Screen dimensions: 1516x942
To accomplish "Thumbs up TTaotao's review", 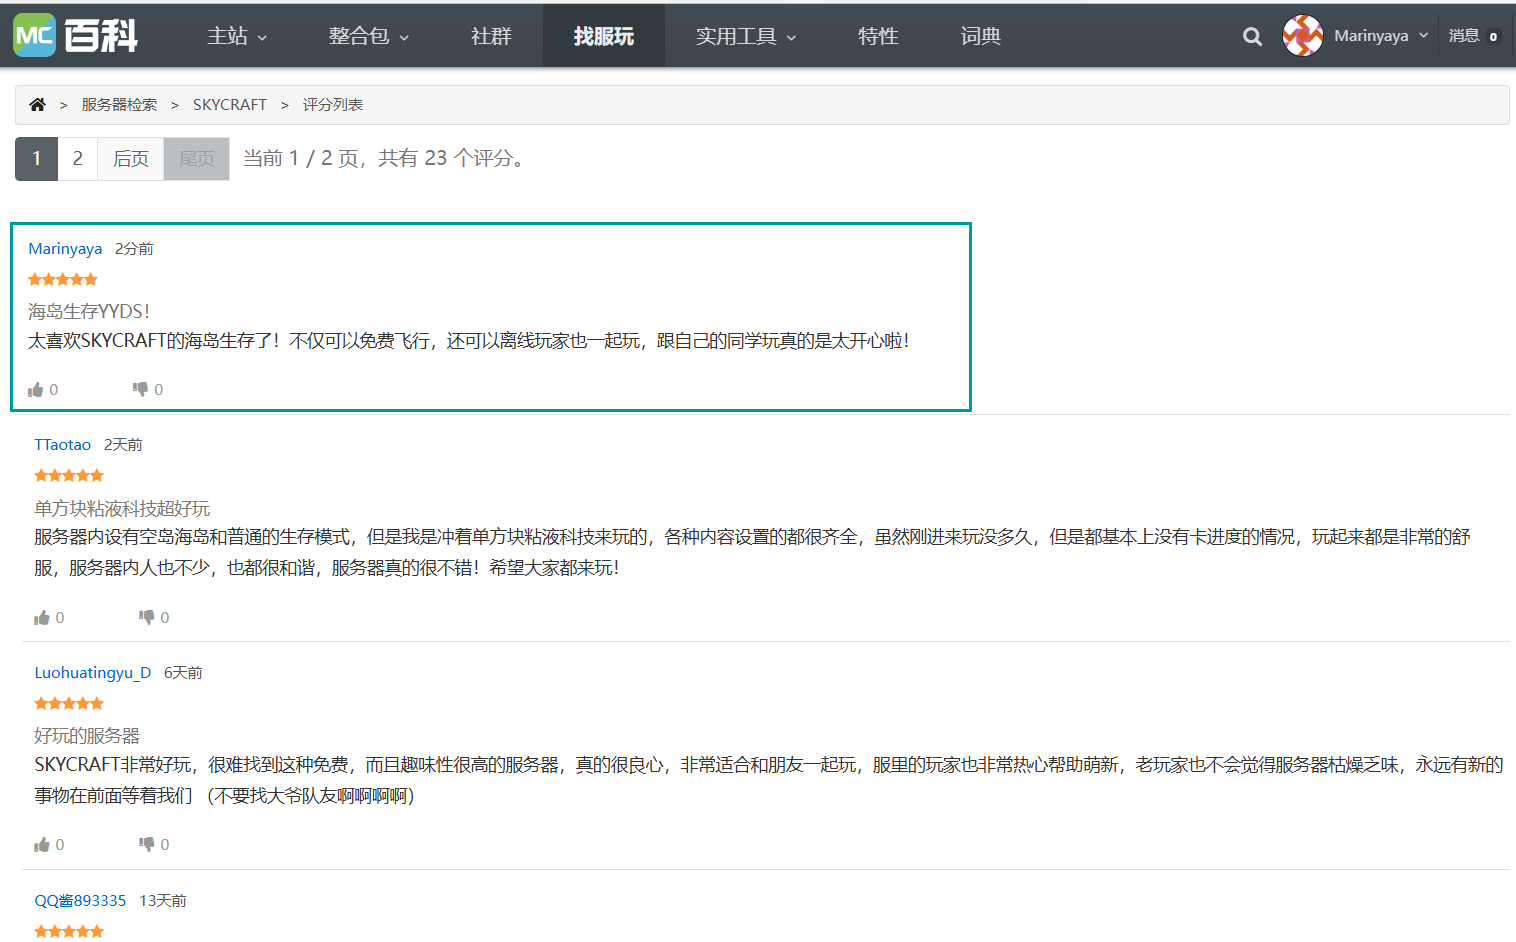I will click(42, 617).
